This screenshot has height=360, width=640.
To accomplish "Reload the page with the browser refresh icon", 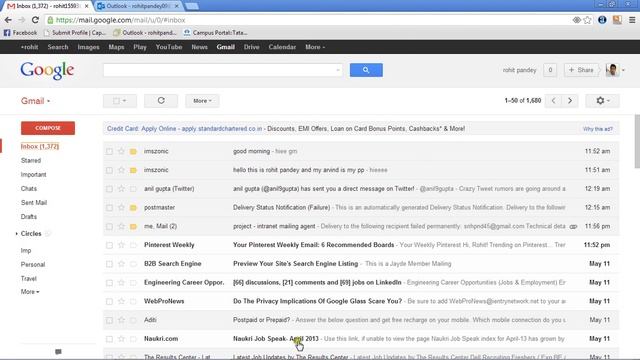I will click(35, 20).
